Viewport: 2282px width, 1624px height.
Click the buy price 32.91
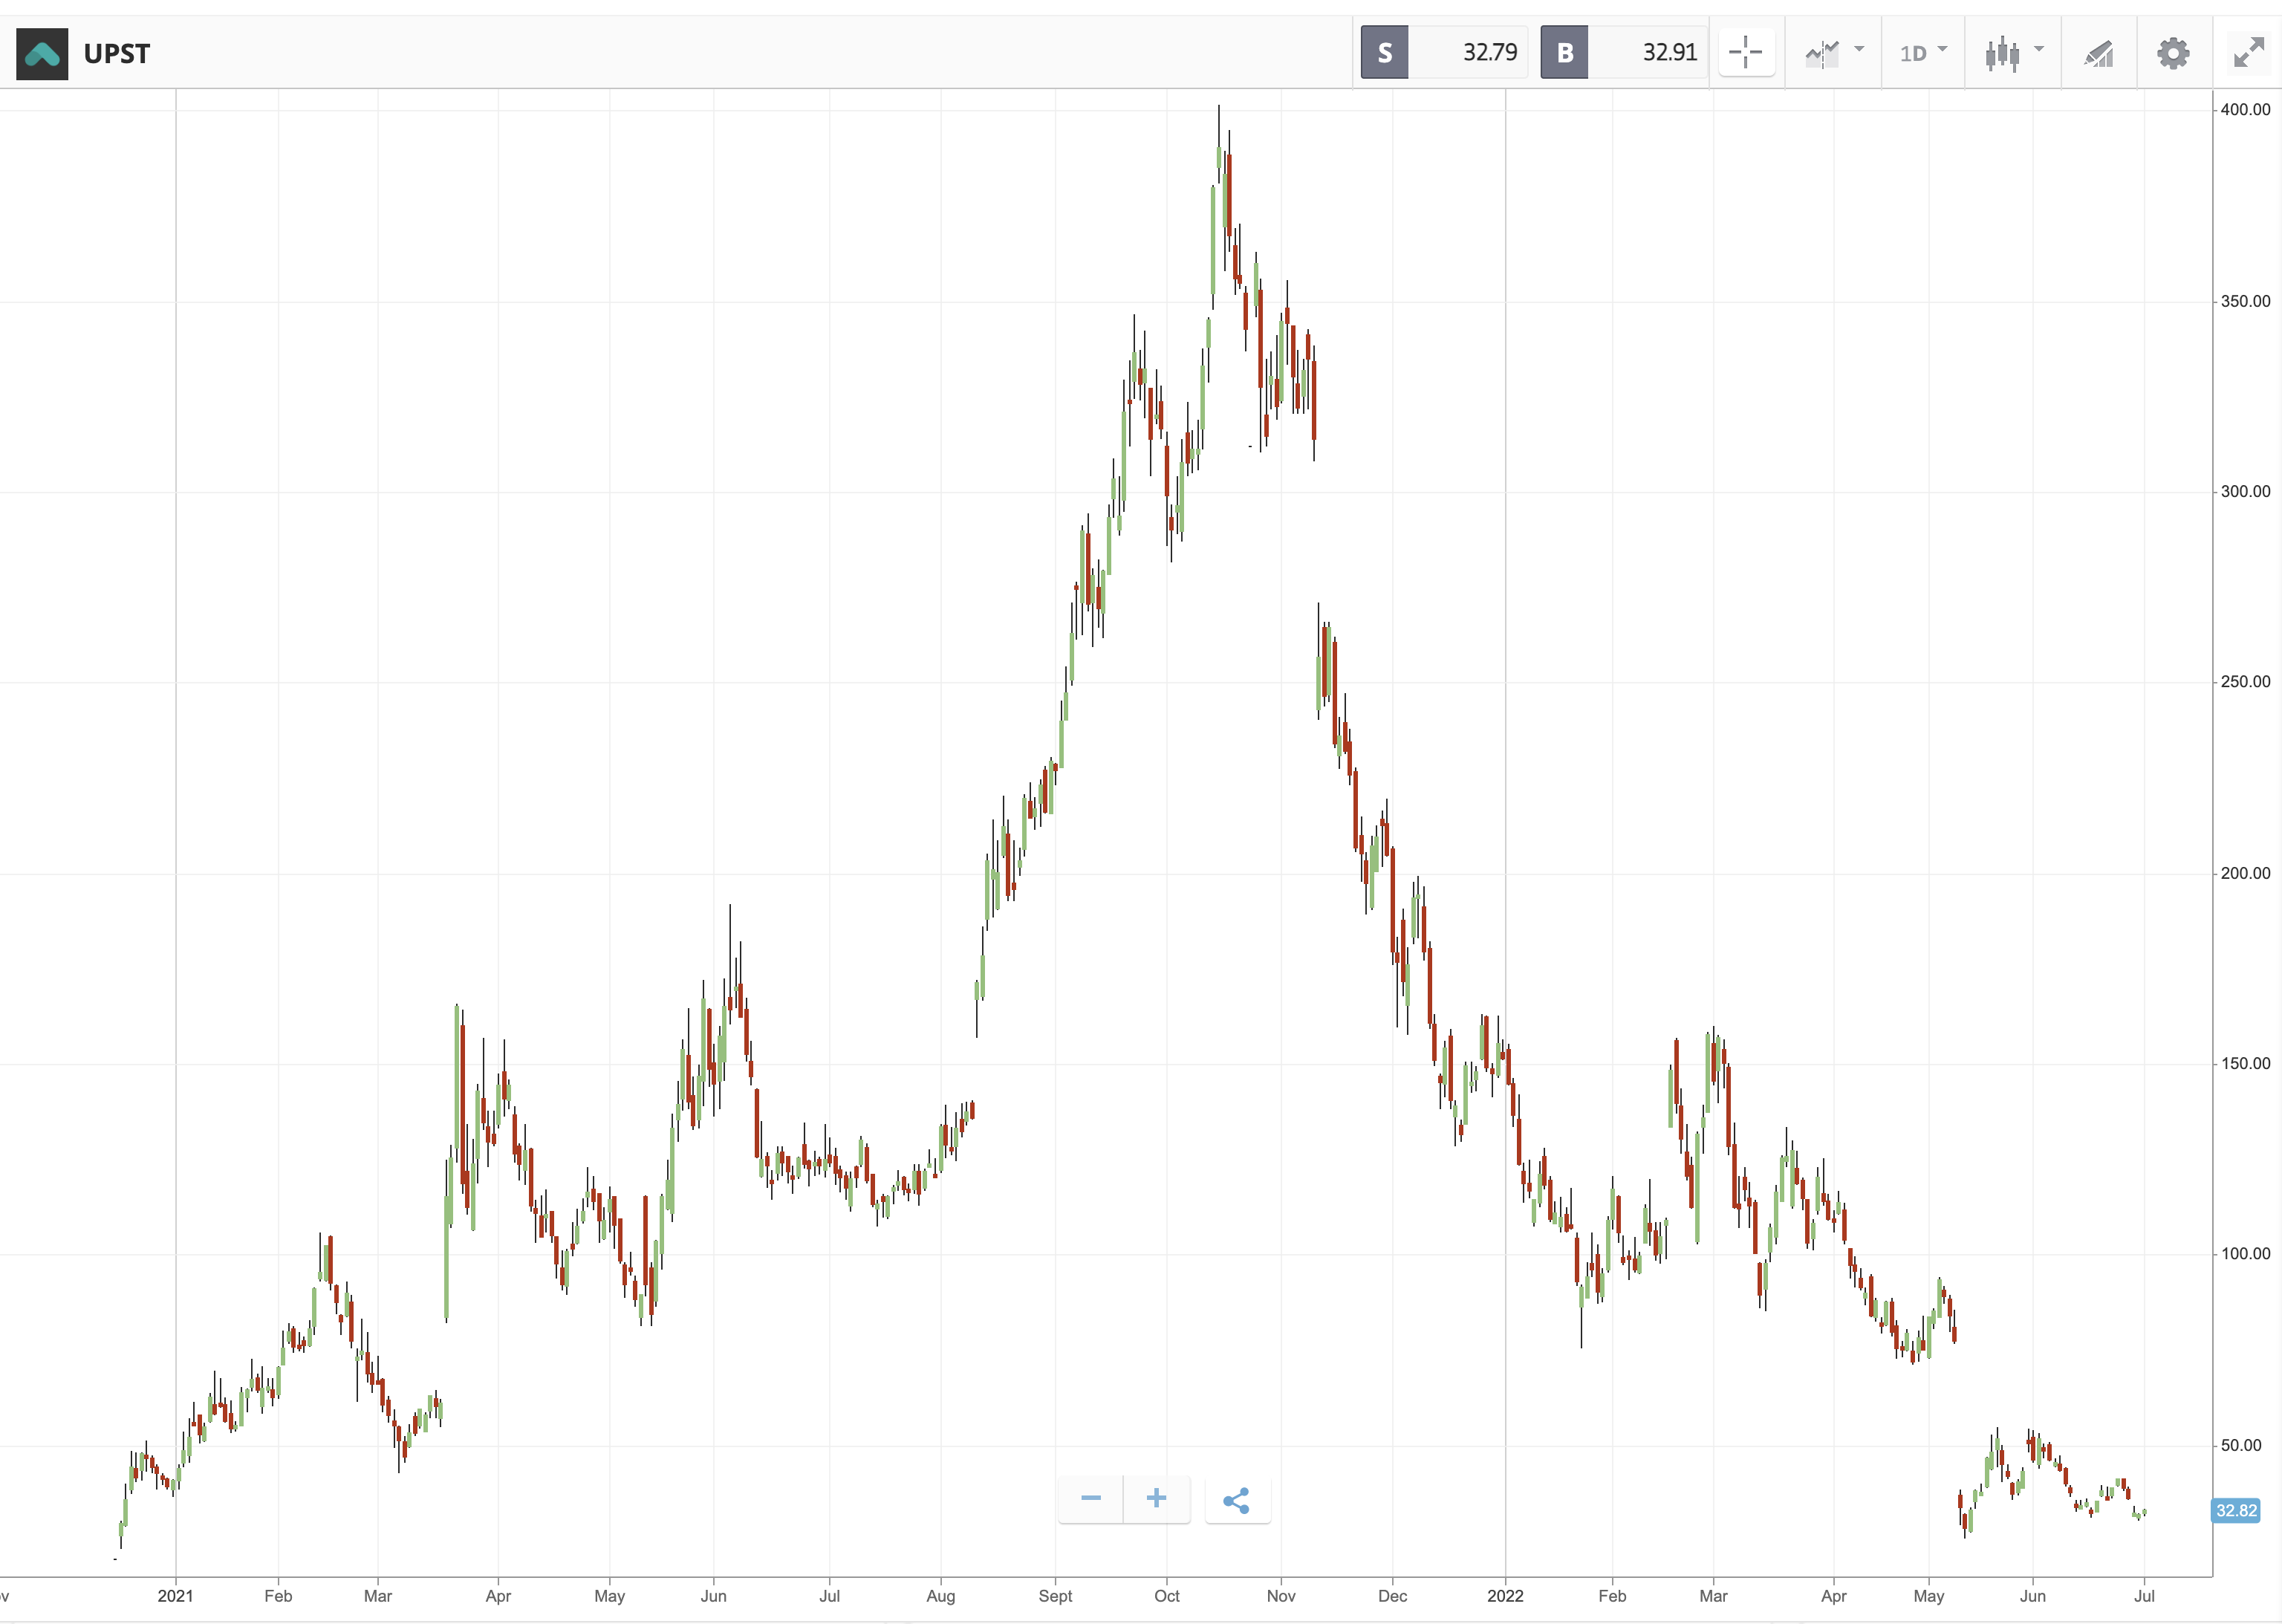1669,52
